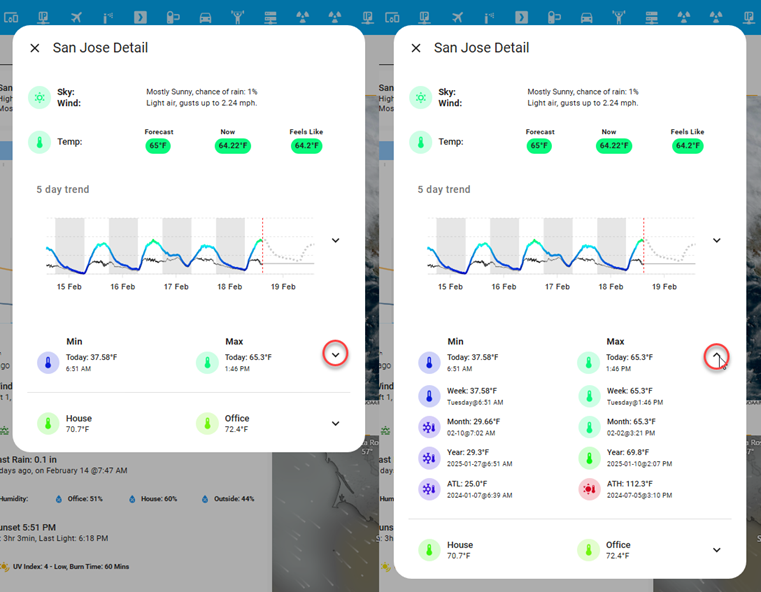Click the trend graph in the expanded dialog
Image resolution: width=761 pixels, height=592 pixels.
pyautogui.click(x=561, y=247)
